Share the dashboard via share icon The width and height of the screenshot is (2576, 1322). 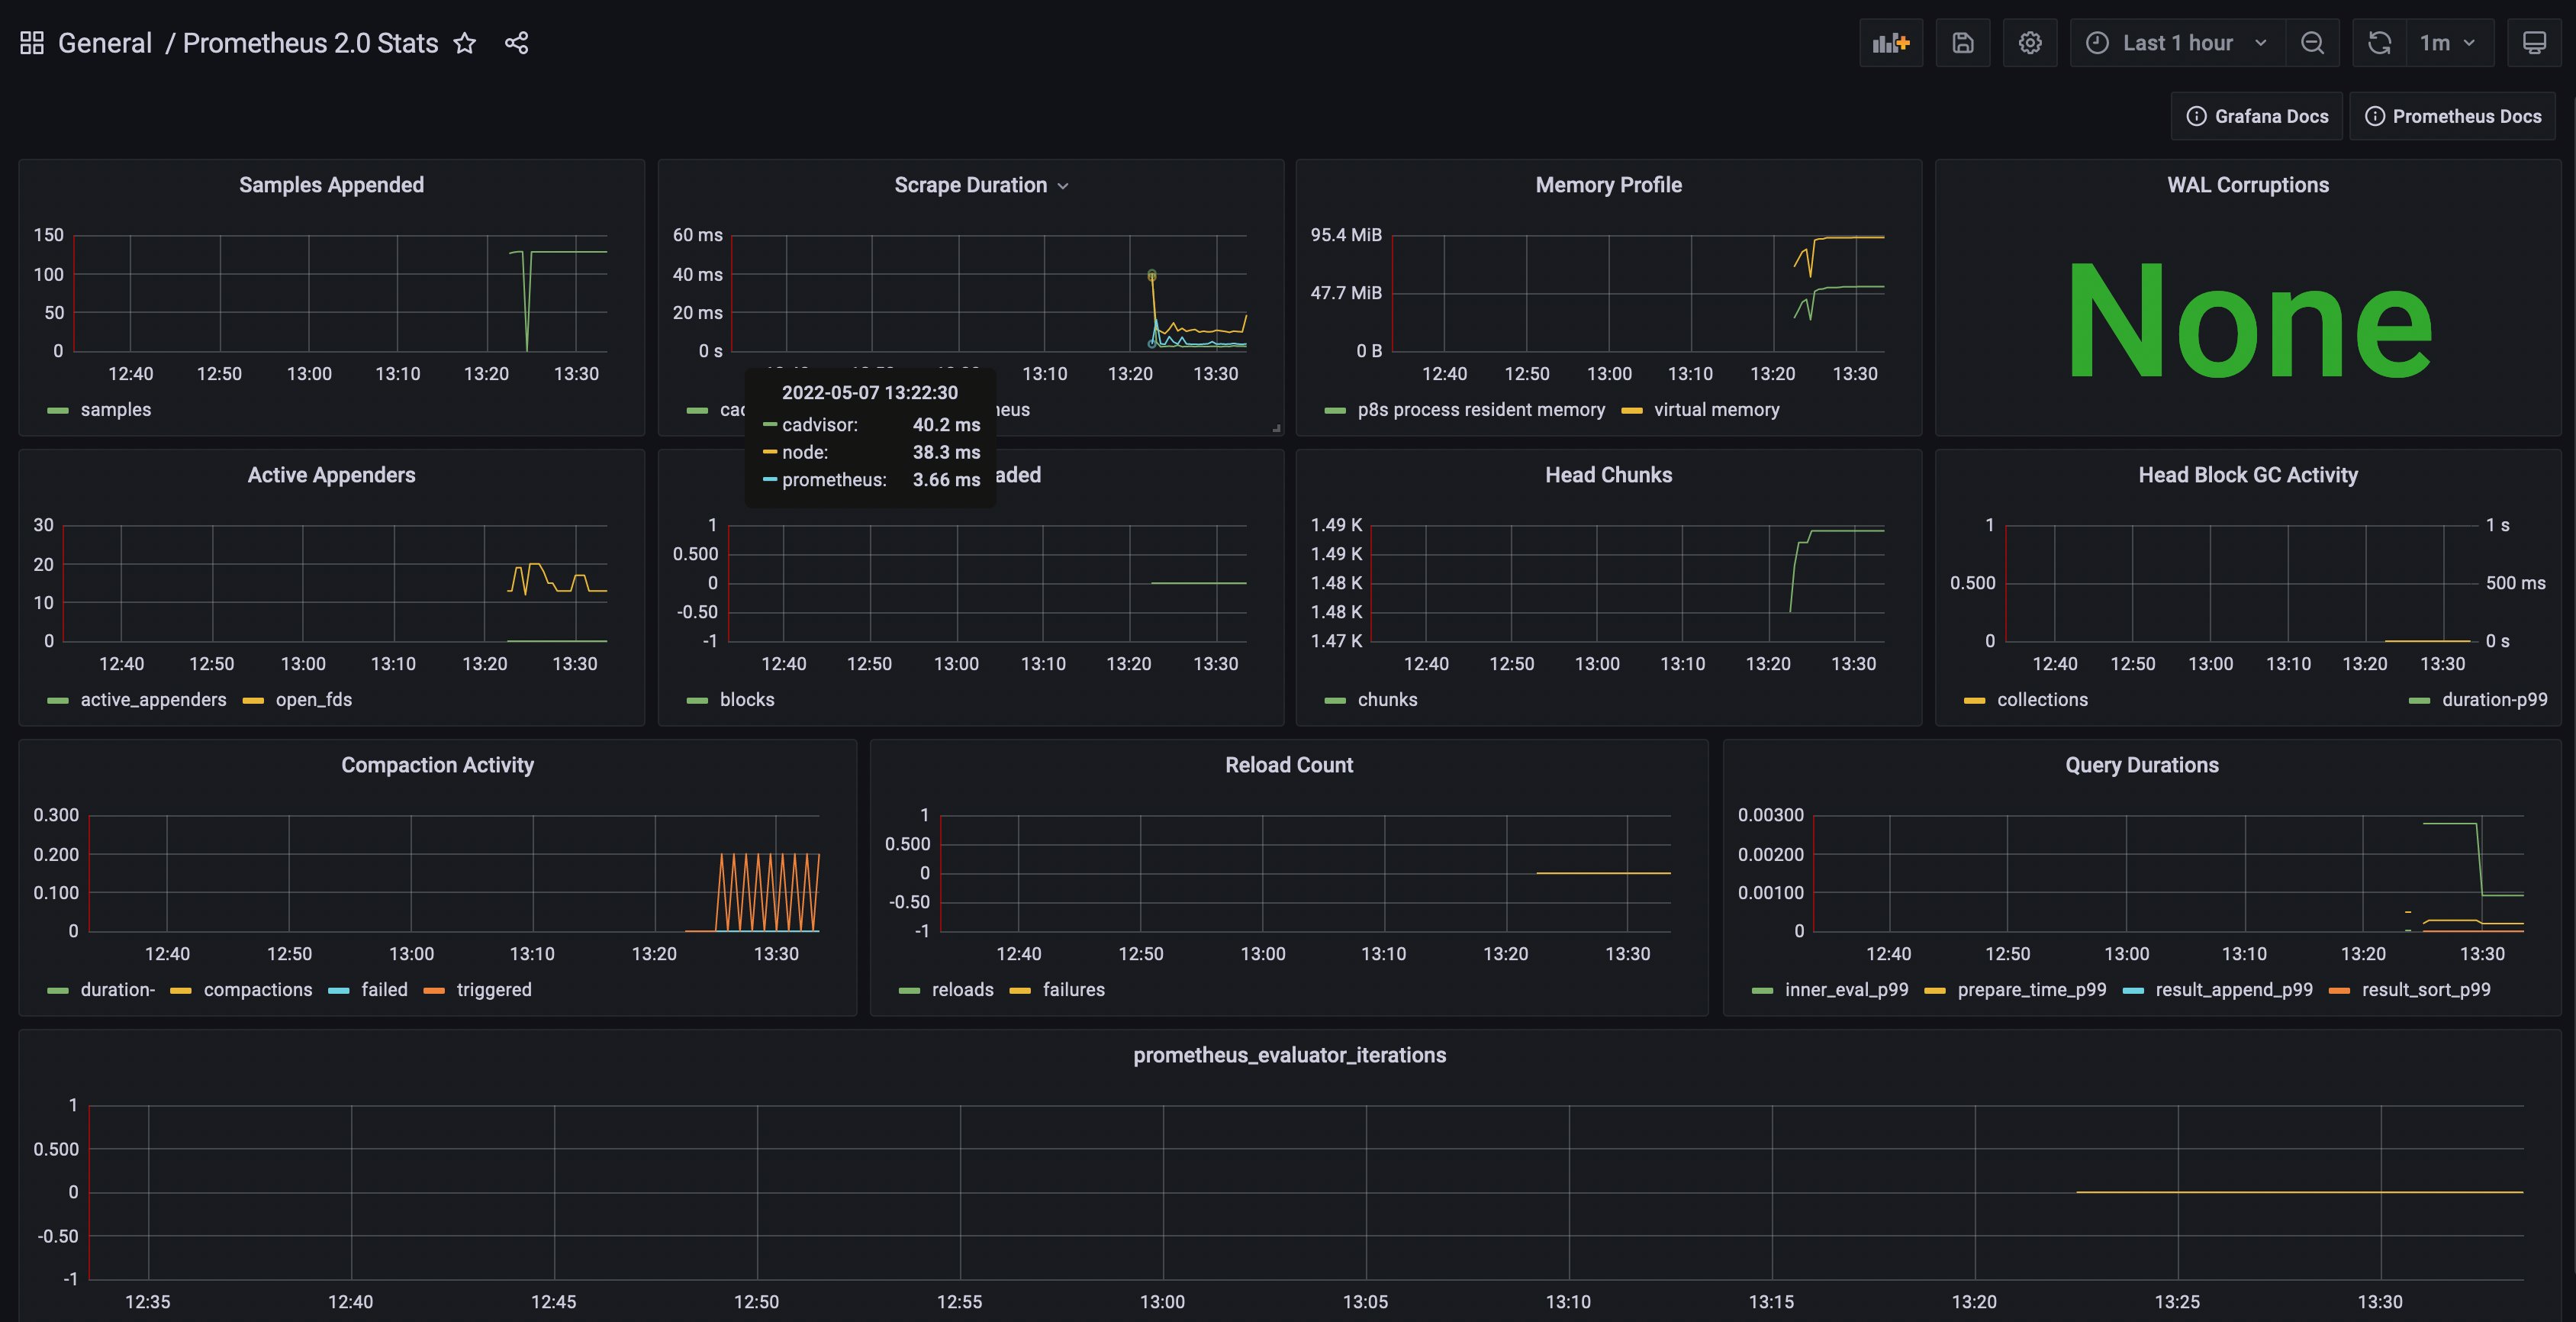coord(517,43)
